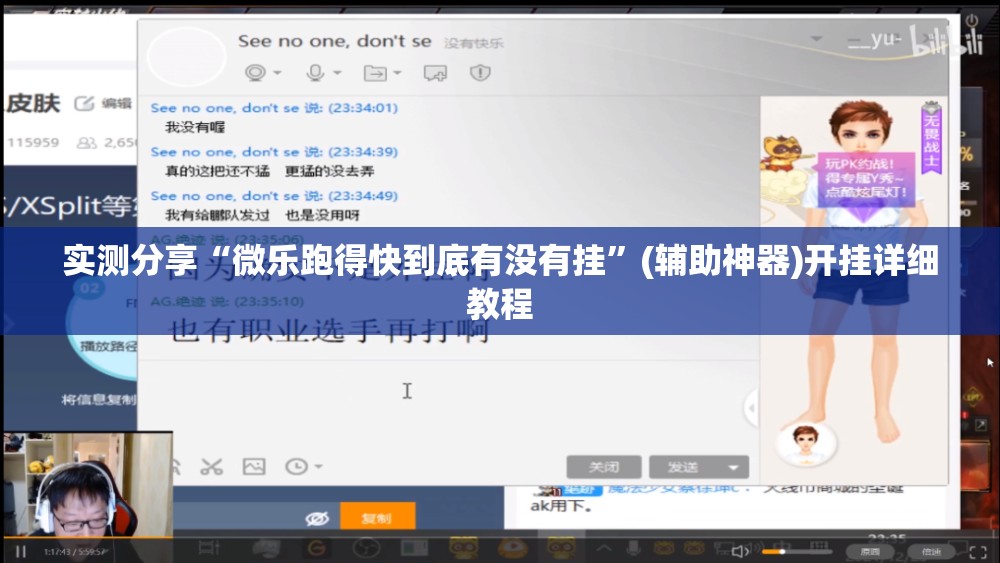This screenshot has height=563, width=1000.
Task: Click the send file folder icon
Action: 375,73
